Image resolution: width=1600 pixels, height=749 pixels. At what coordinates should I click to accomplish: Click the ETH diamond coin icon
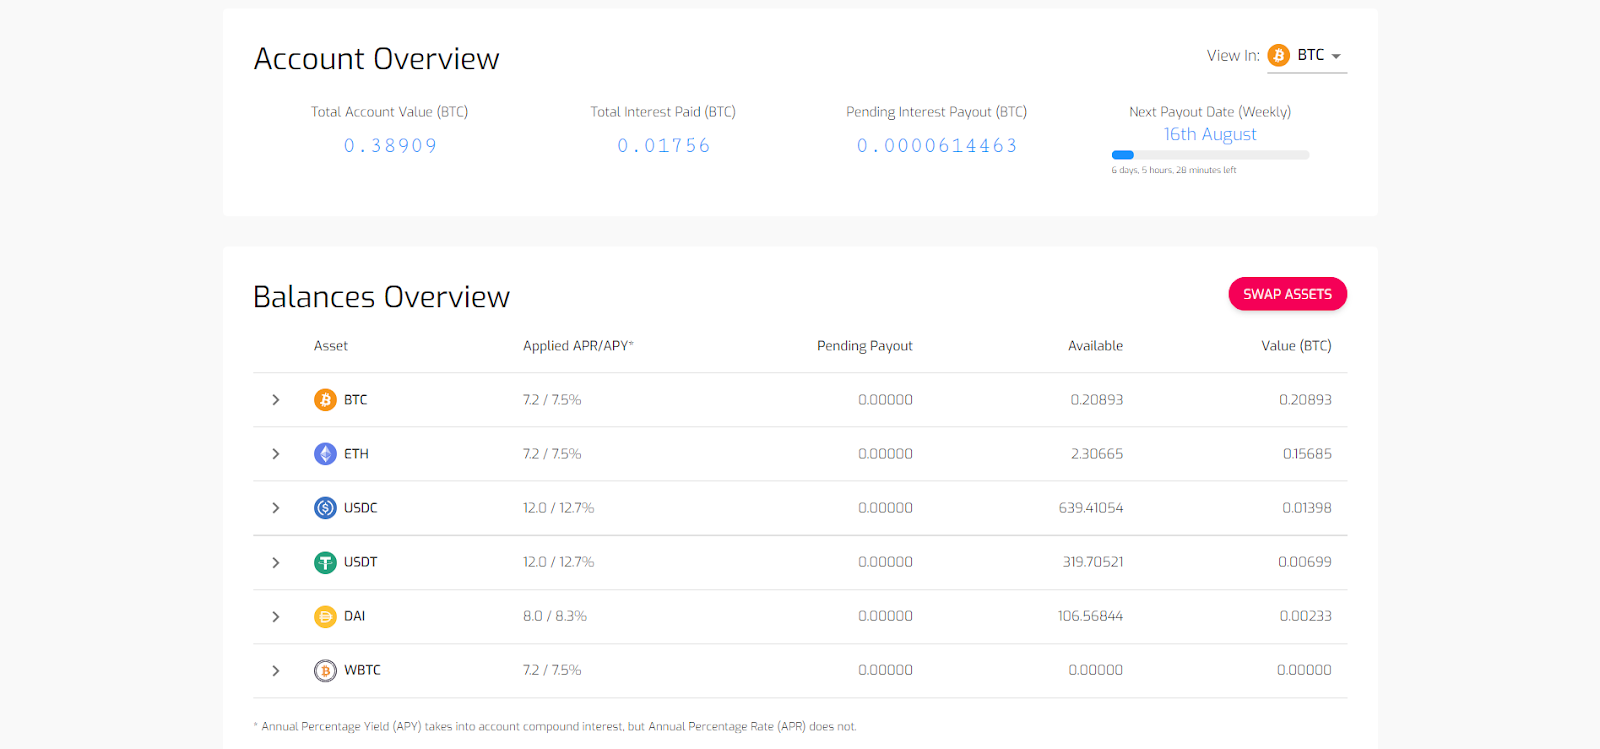click(325, 454)
